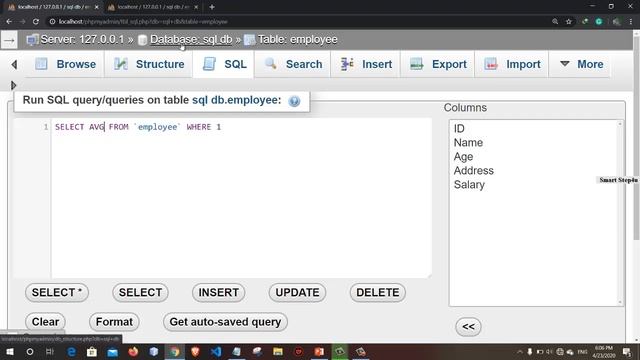
Task: Select Age in Columns list
Action: pos(463,157)
